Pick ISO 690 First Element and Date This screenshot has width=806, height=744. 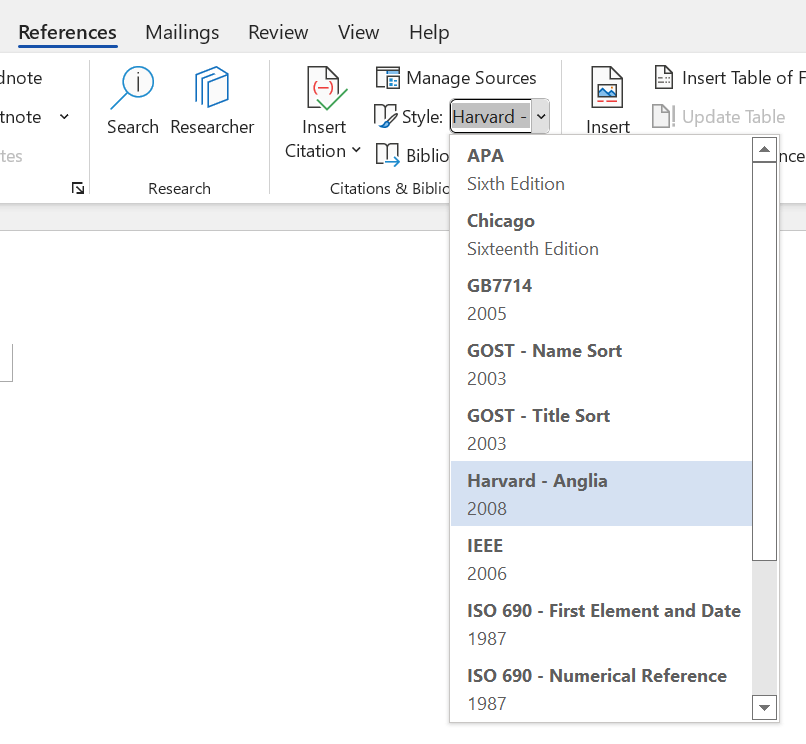coord(601,624)
